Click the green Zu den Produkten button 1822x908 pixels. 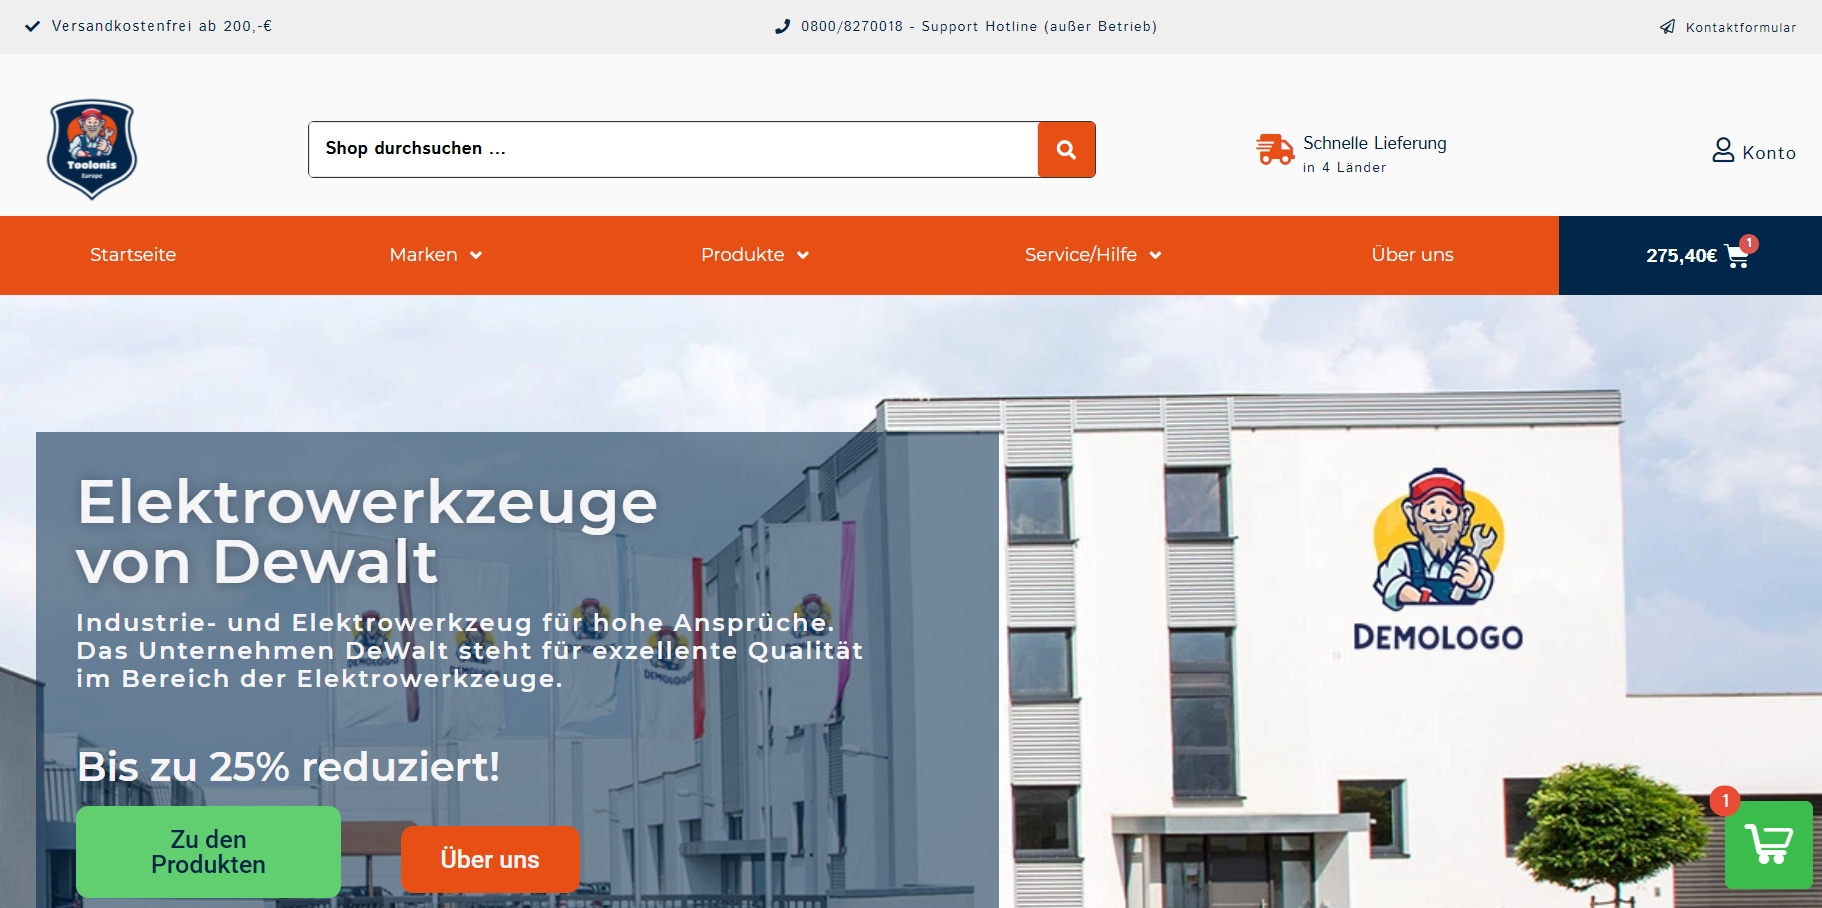point(208,852)
